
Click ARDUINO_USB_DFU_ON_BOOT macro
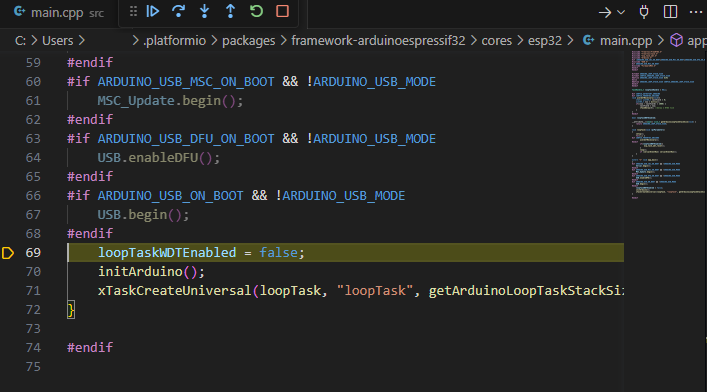[x=186, y=139]
